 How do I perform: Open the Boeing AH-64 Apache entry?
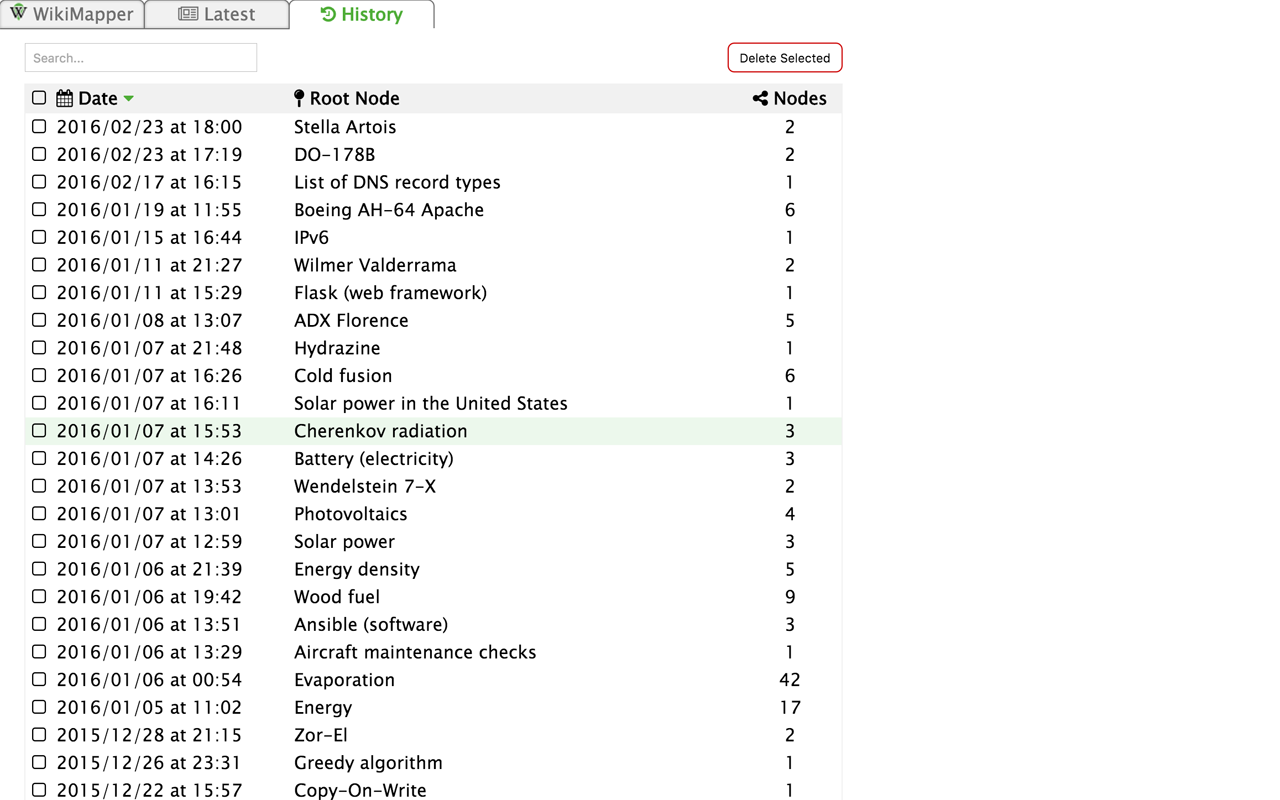pyautogui.click(x=388, y=210)
